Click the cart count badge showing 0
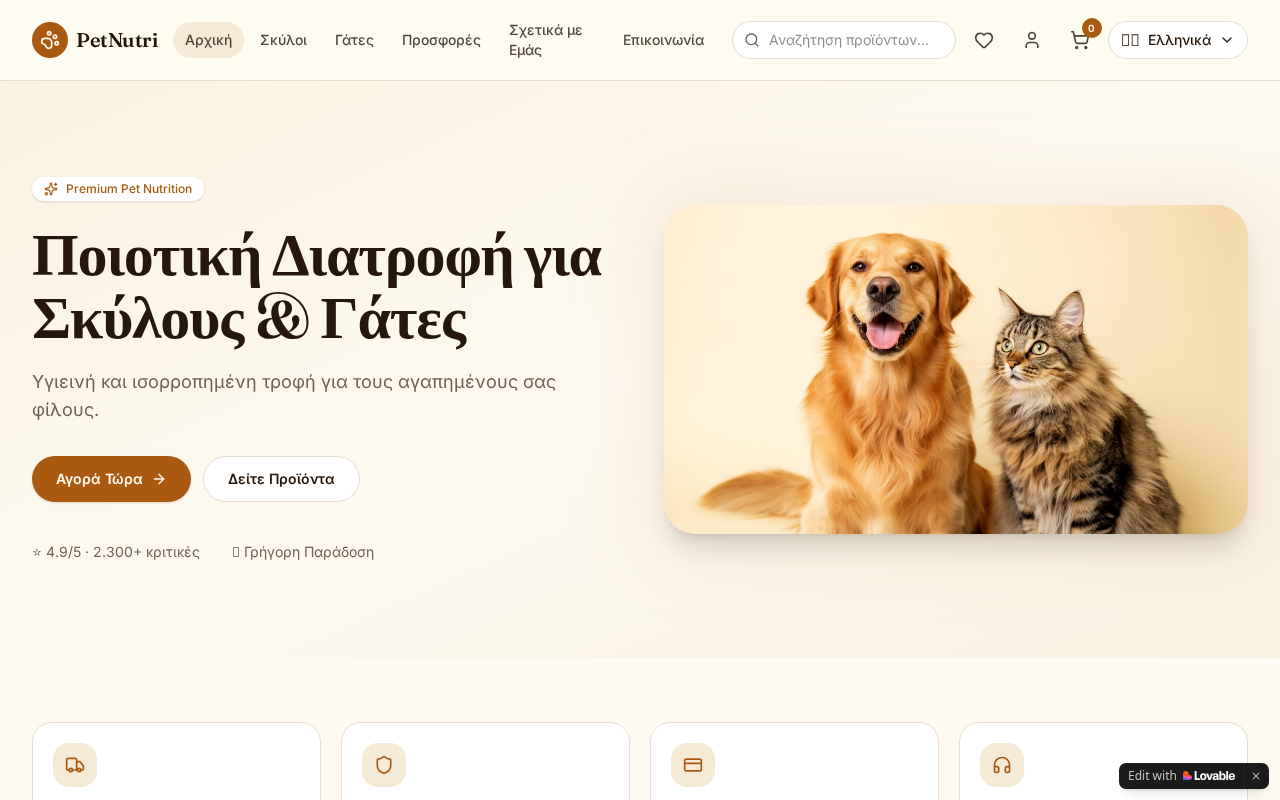Viewport: 1280px width, 800px height. coord(1092,28)
